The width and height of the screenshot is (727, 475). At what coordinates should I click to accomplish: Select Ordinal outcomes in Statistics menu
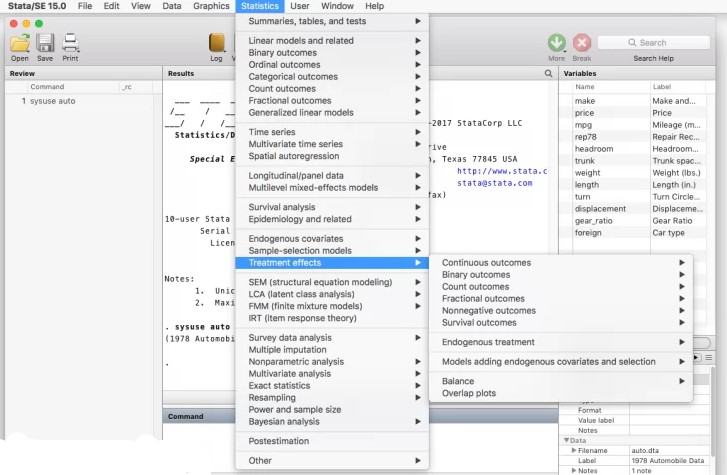pyautogui.click(x=332, y=64)
